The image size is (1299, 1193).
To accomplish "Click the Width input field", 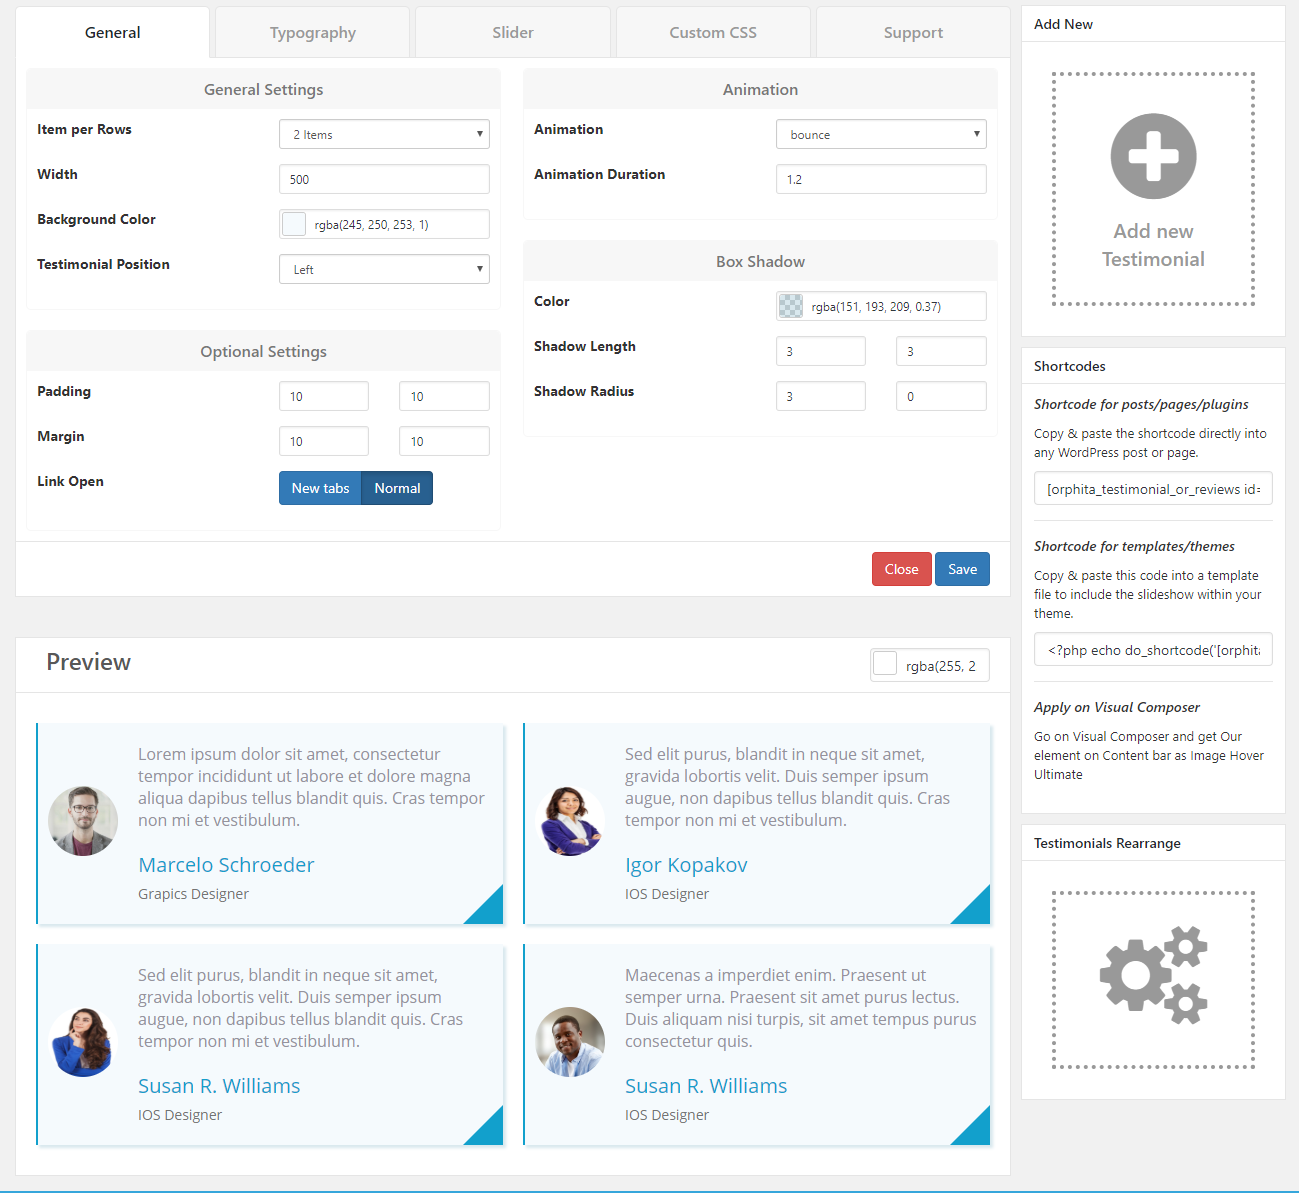I will pos(384,179).
